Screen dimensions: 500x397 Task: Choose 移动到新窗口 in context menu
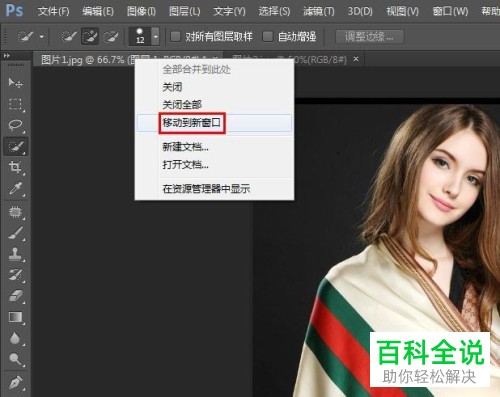click(x=214, y=123)
